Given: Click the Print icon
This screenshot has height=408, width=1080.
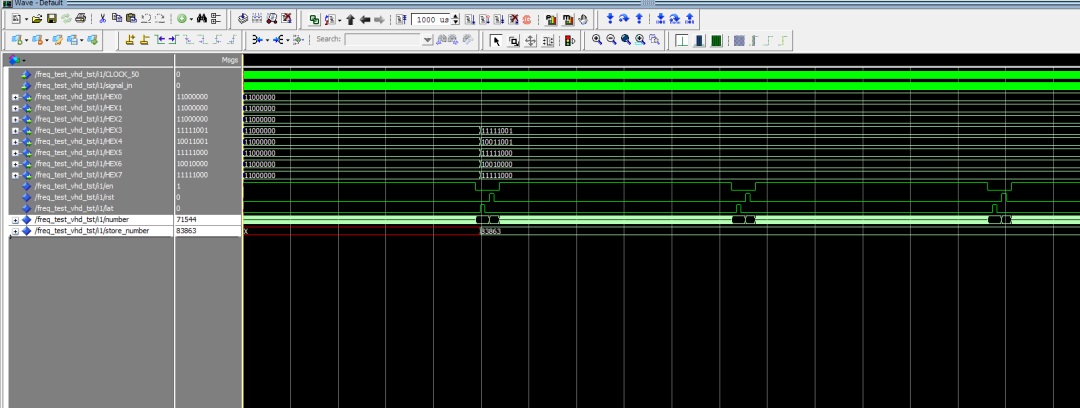Looking at the screenshot, I should 80,19.
